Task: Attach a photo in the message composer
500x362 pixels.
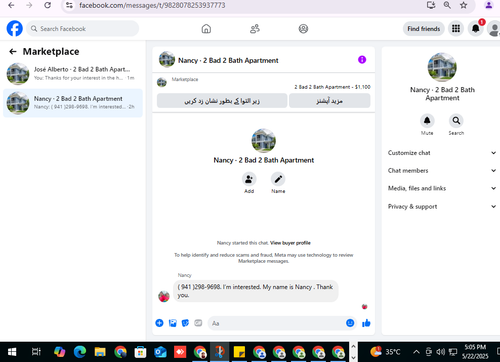Action: (172, 323)
